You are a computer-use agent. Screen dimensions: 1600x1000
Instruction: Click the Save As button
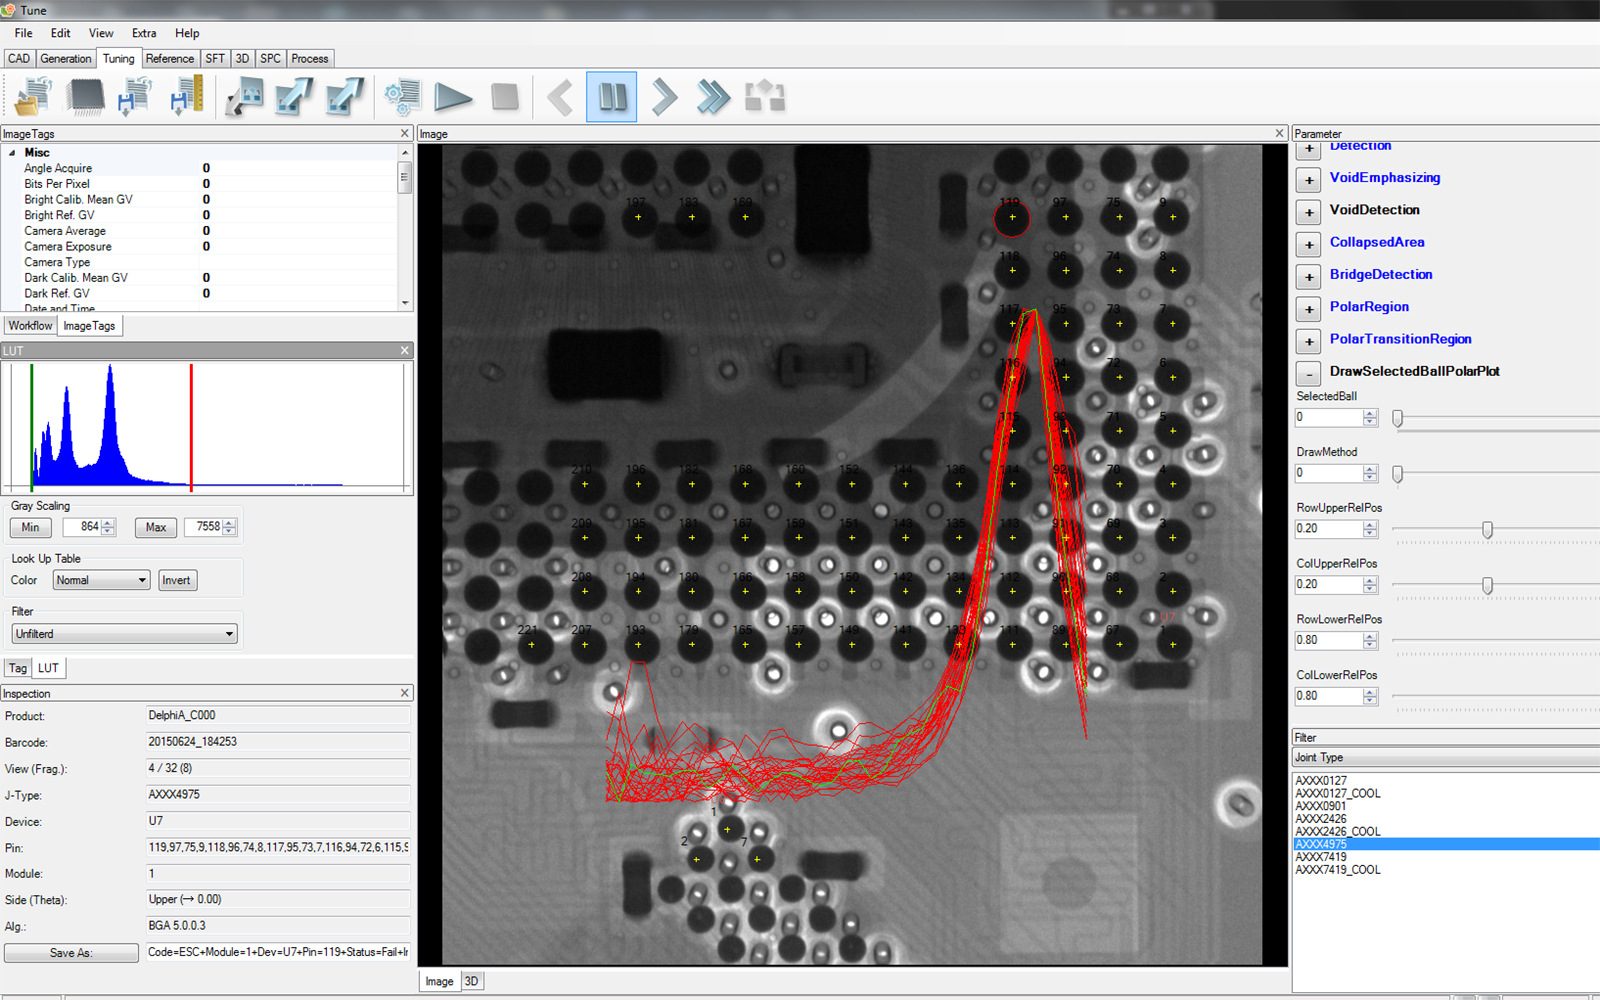click(x=71, y=953)
